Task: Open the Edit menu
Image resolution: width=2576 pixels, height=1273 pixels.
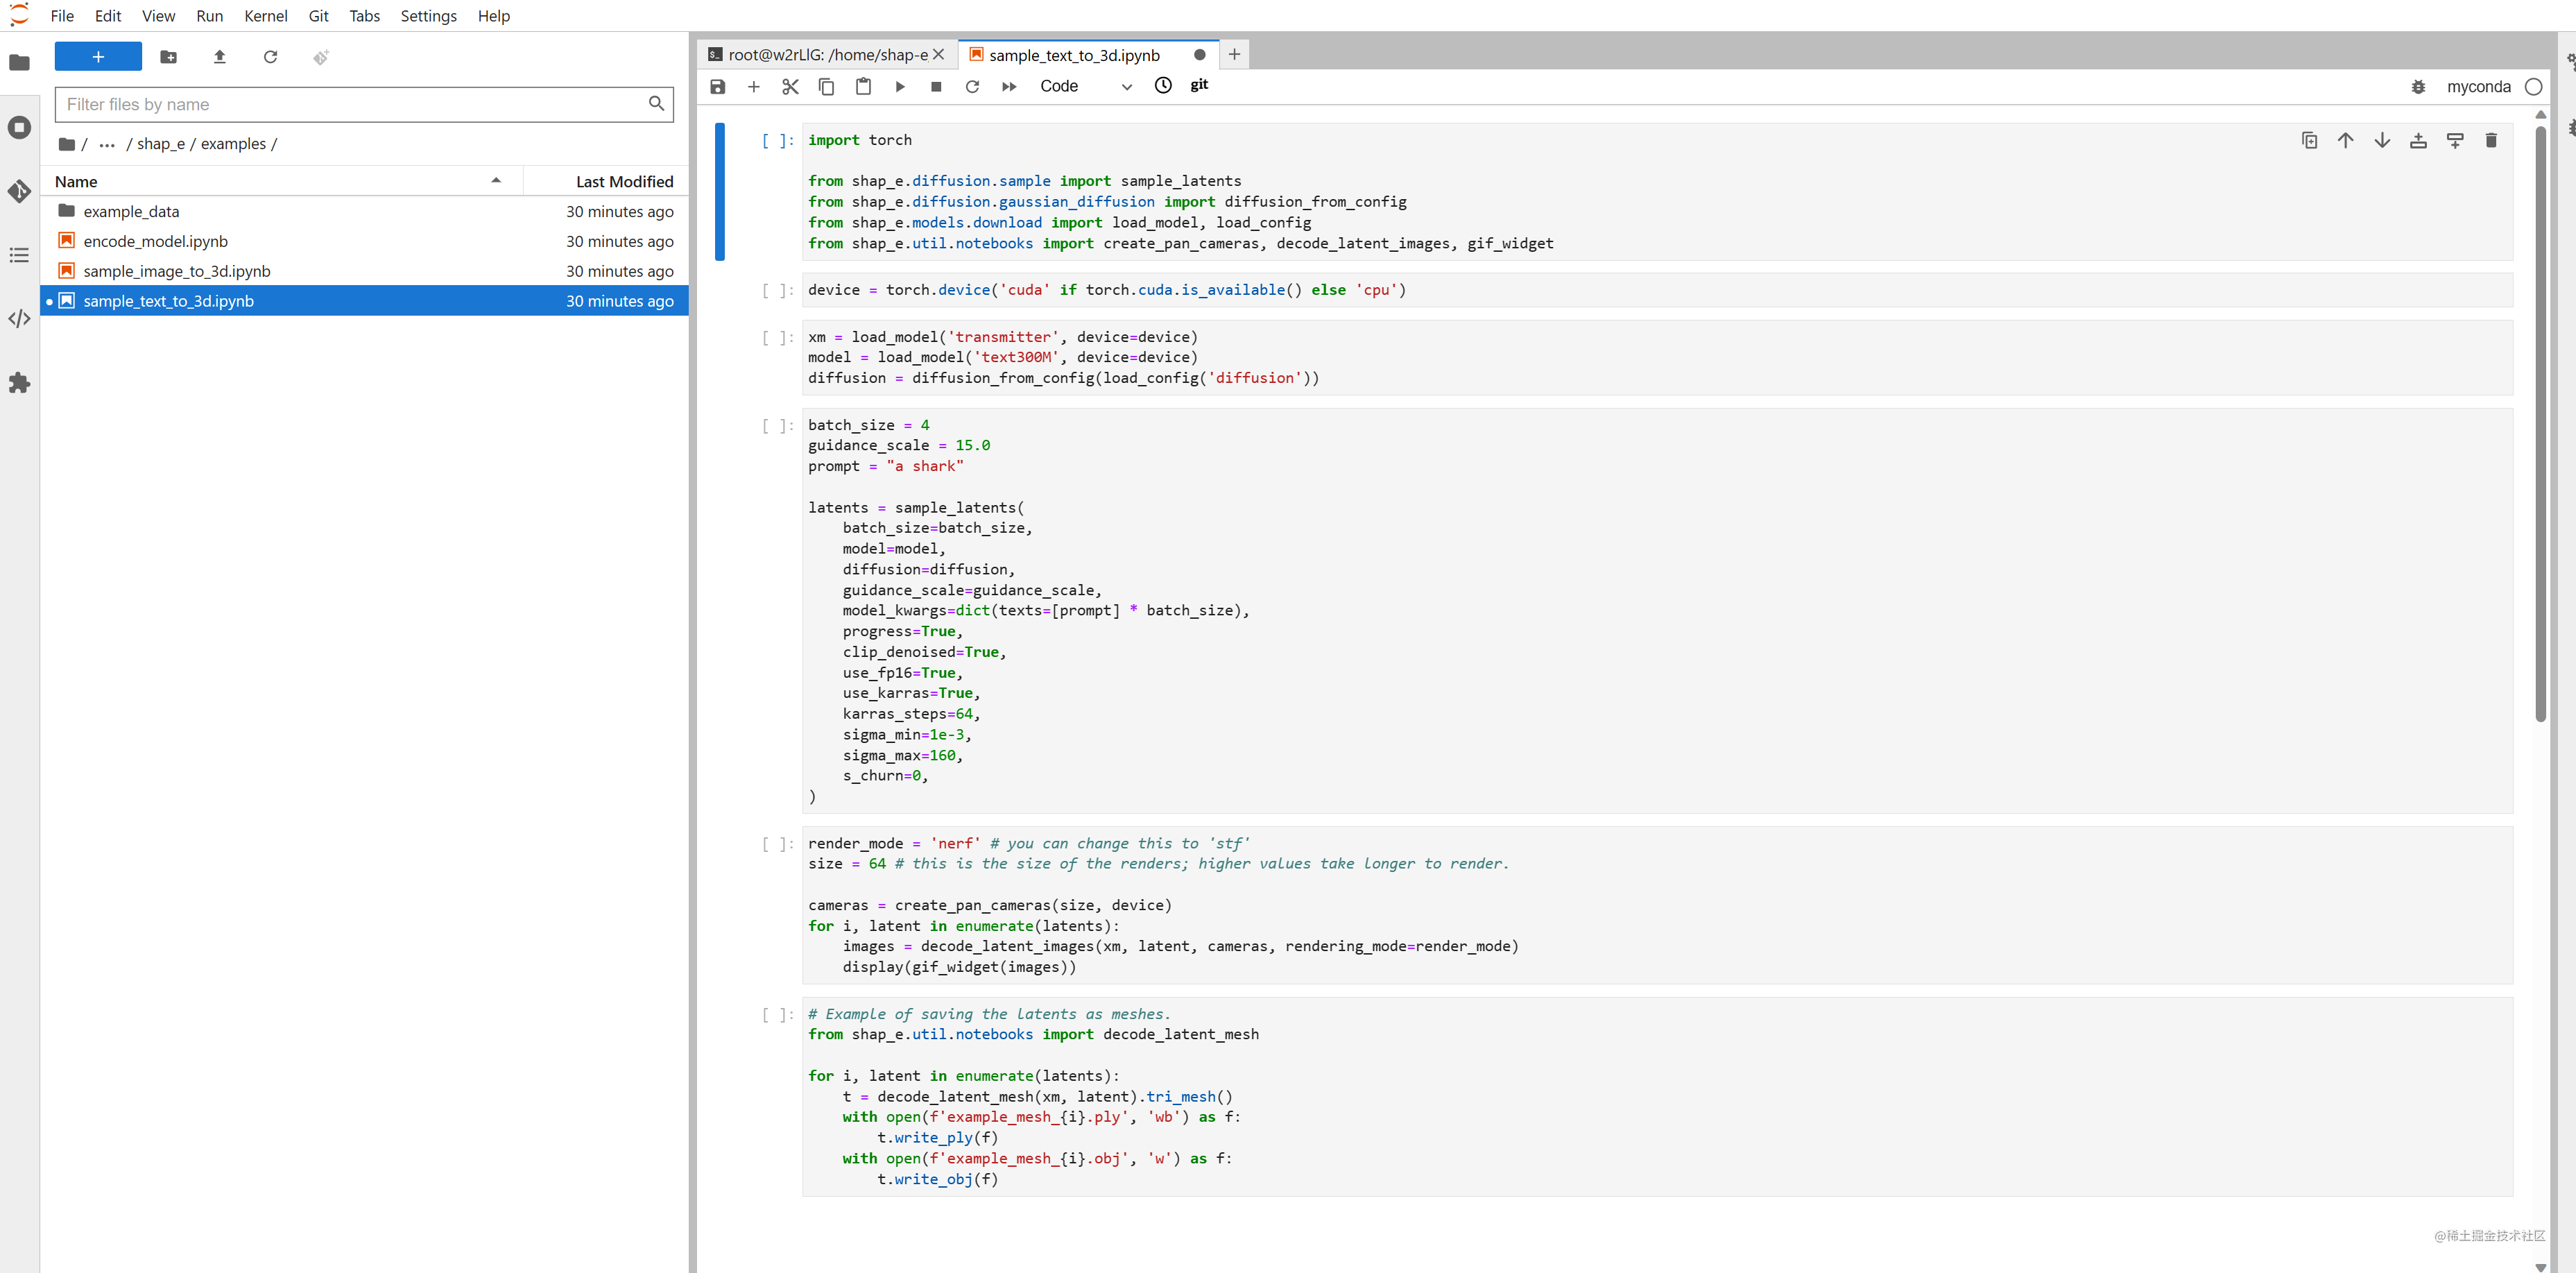Action: (108, 16)
